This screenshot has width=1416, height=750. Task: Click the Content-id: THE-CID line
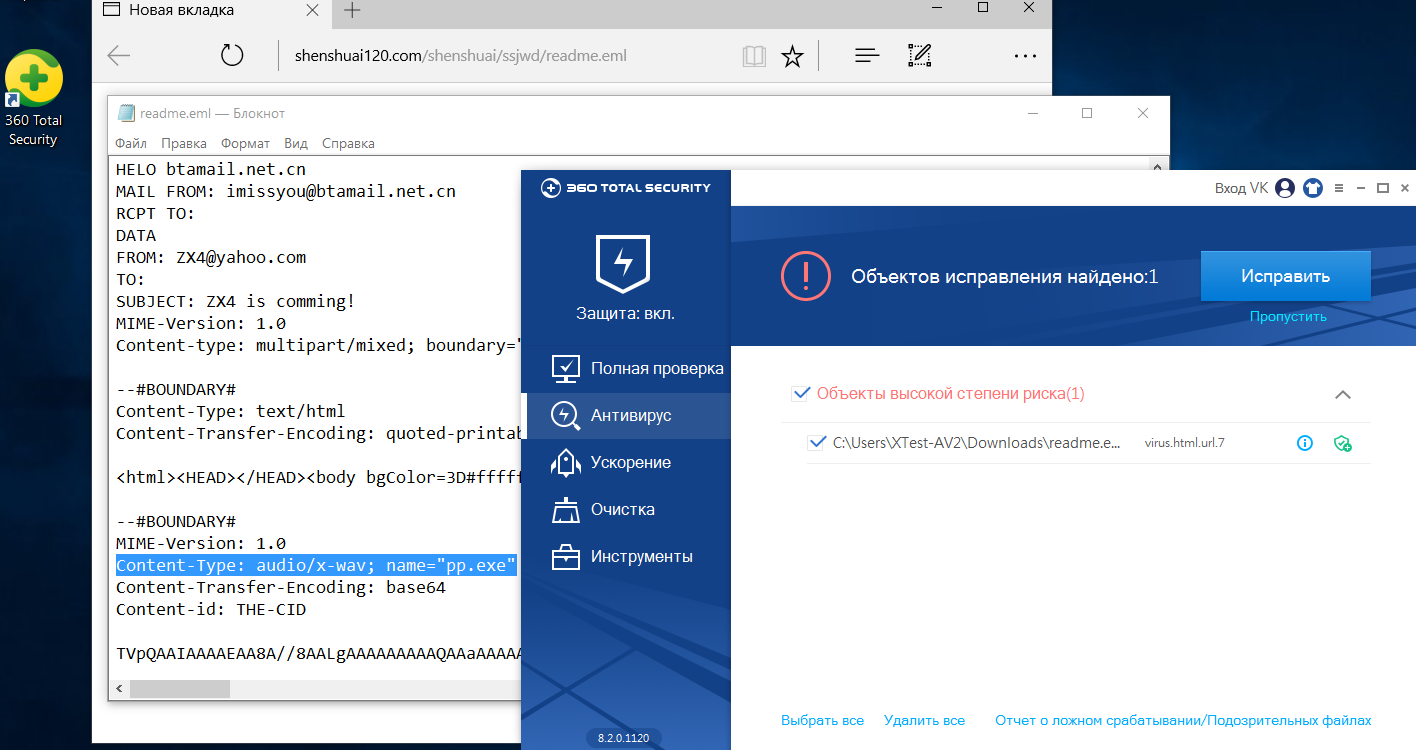click(211, 610)
